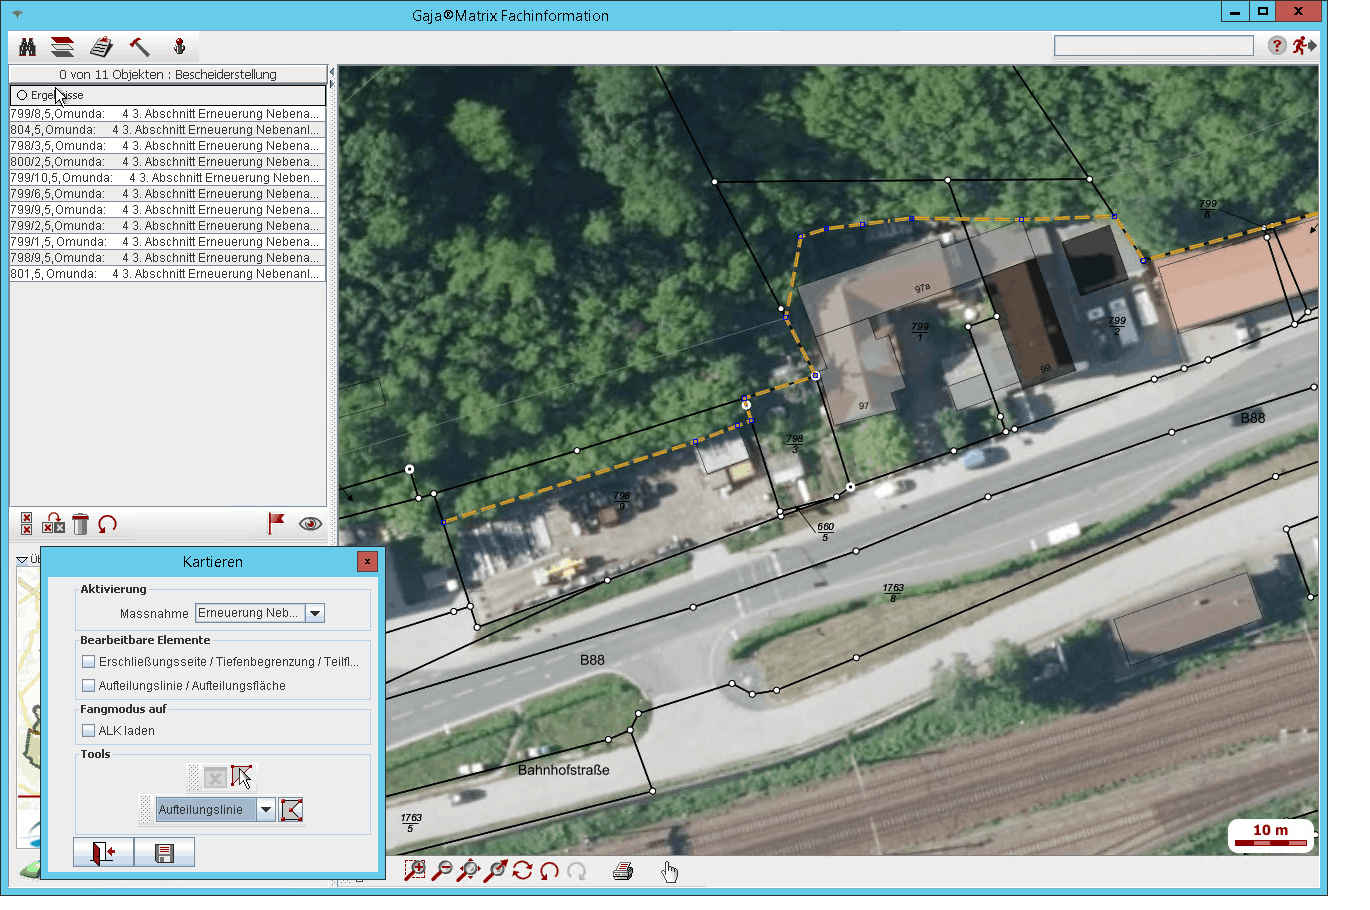Select the pan hand tool
Viewport: 1370px width, 910px height.
pos(669,872)
